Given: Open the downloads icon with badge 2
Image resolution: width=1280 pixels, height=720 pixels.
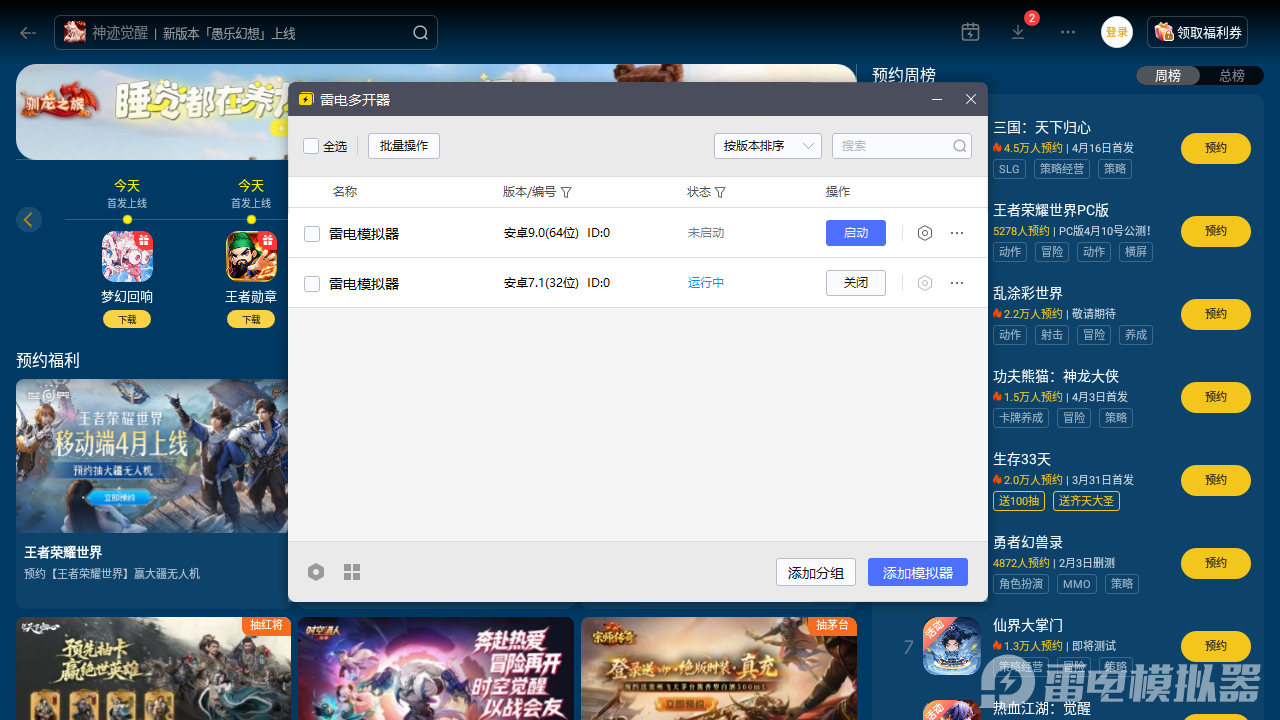Looking at the screenshot, I should (x=1018, y=32).
